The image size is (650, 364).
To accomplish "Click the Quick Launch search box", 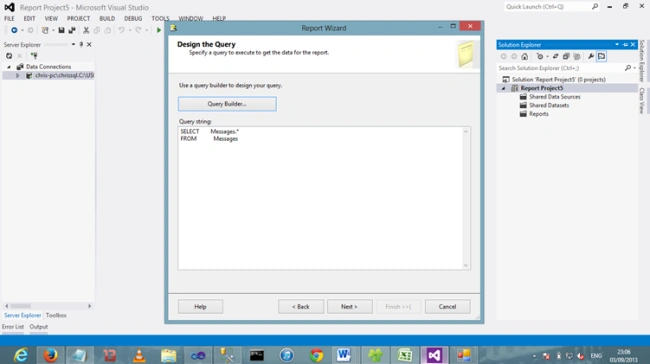I will click(x=548, y=7).
